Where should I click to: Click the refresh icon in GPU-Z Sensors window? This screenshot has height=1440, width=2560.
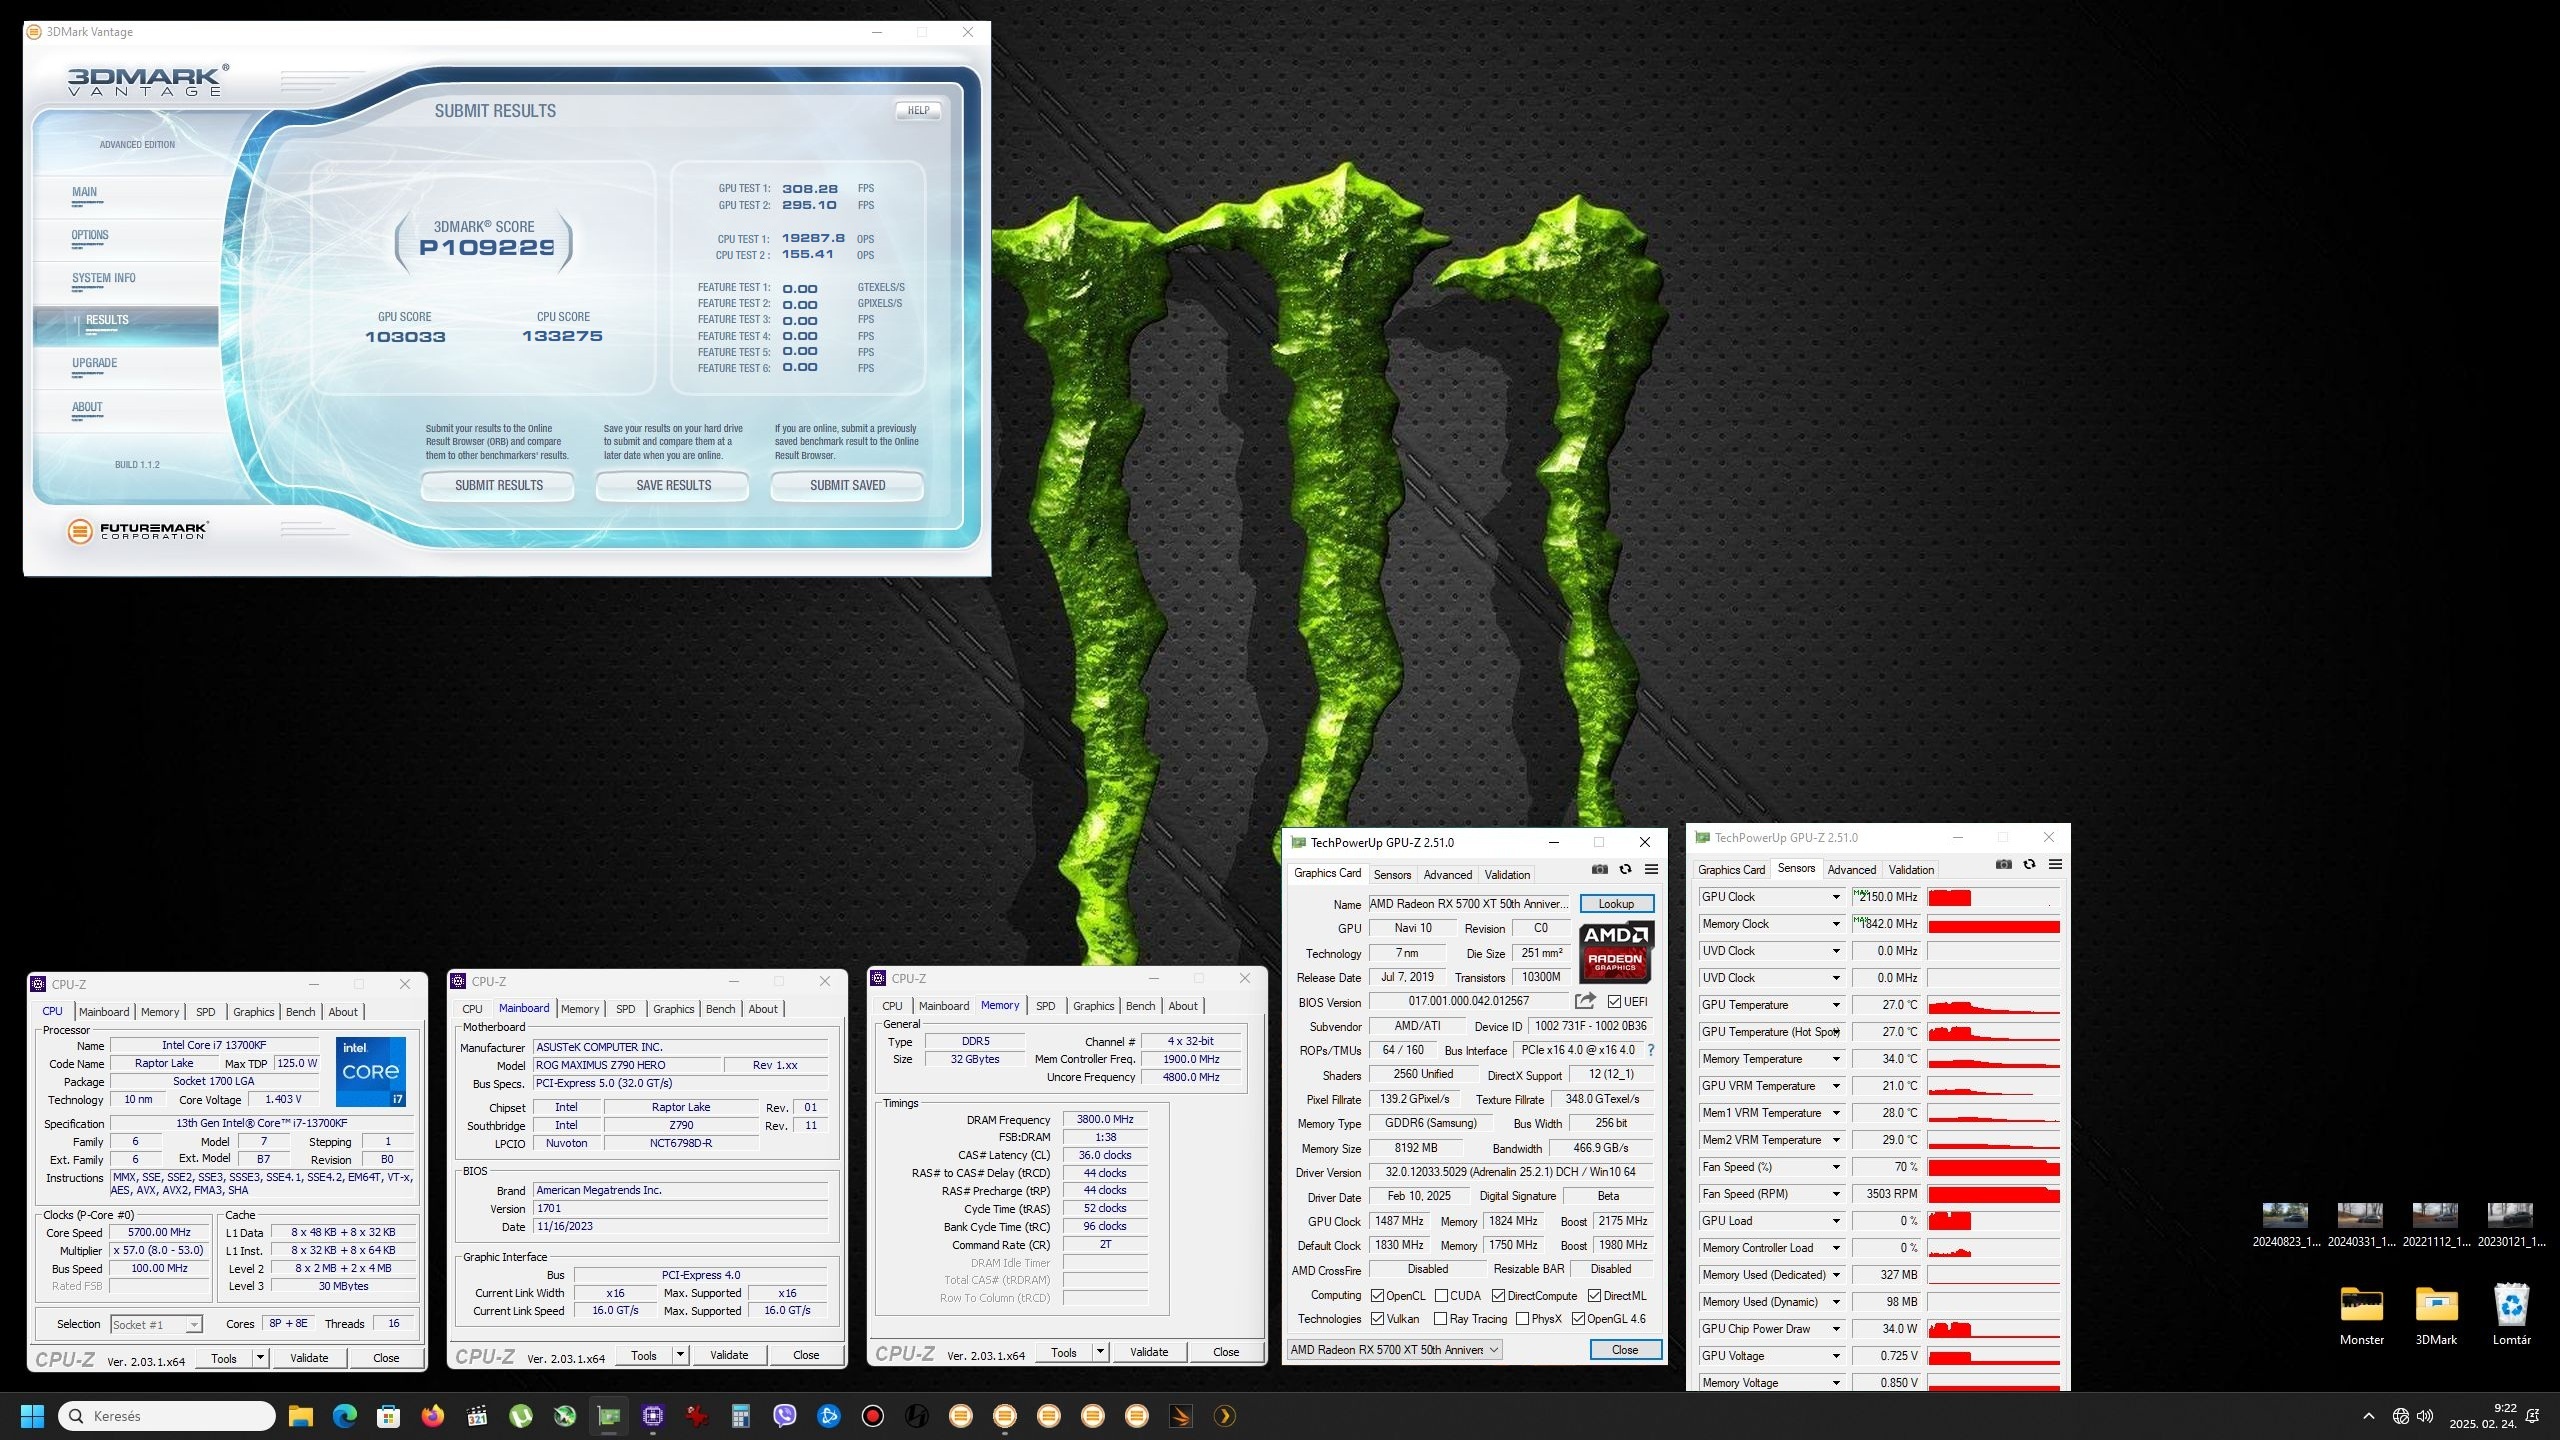[x=2029, y=865]
